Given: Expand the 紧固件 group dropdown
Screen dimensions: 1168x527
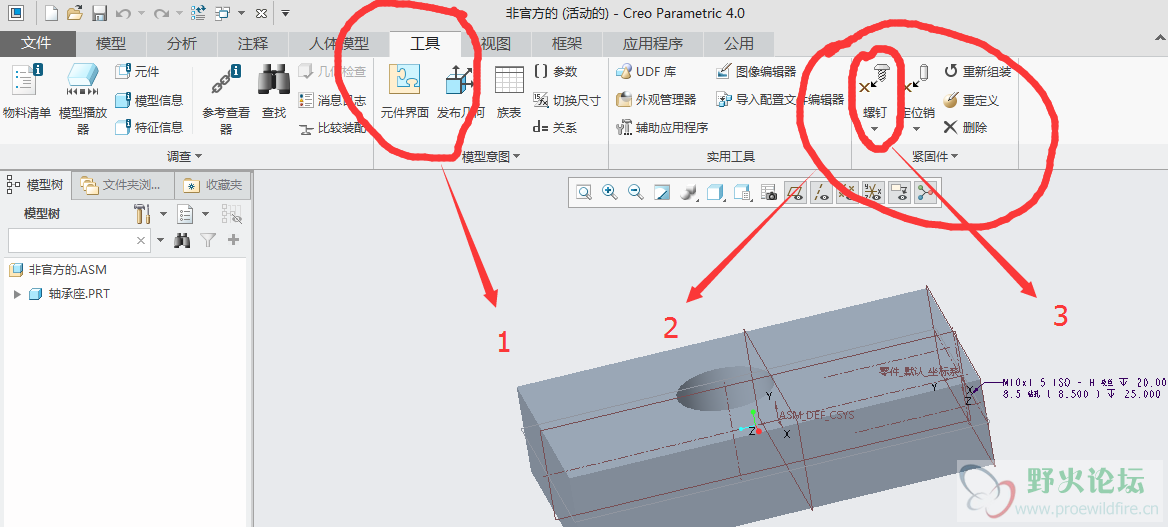Looking at the screenshot, I should click(935, 157).
